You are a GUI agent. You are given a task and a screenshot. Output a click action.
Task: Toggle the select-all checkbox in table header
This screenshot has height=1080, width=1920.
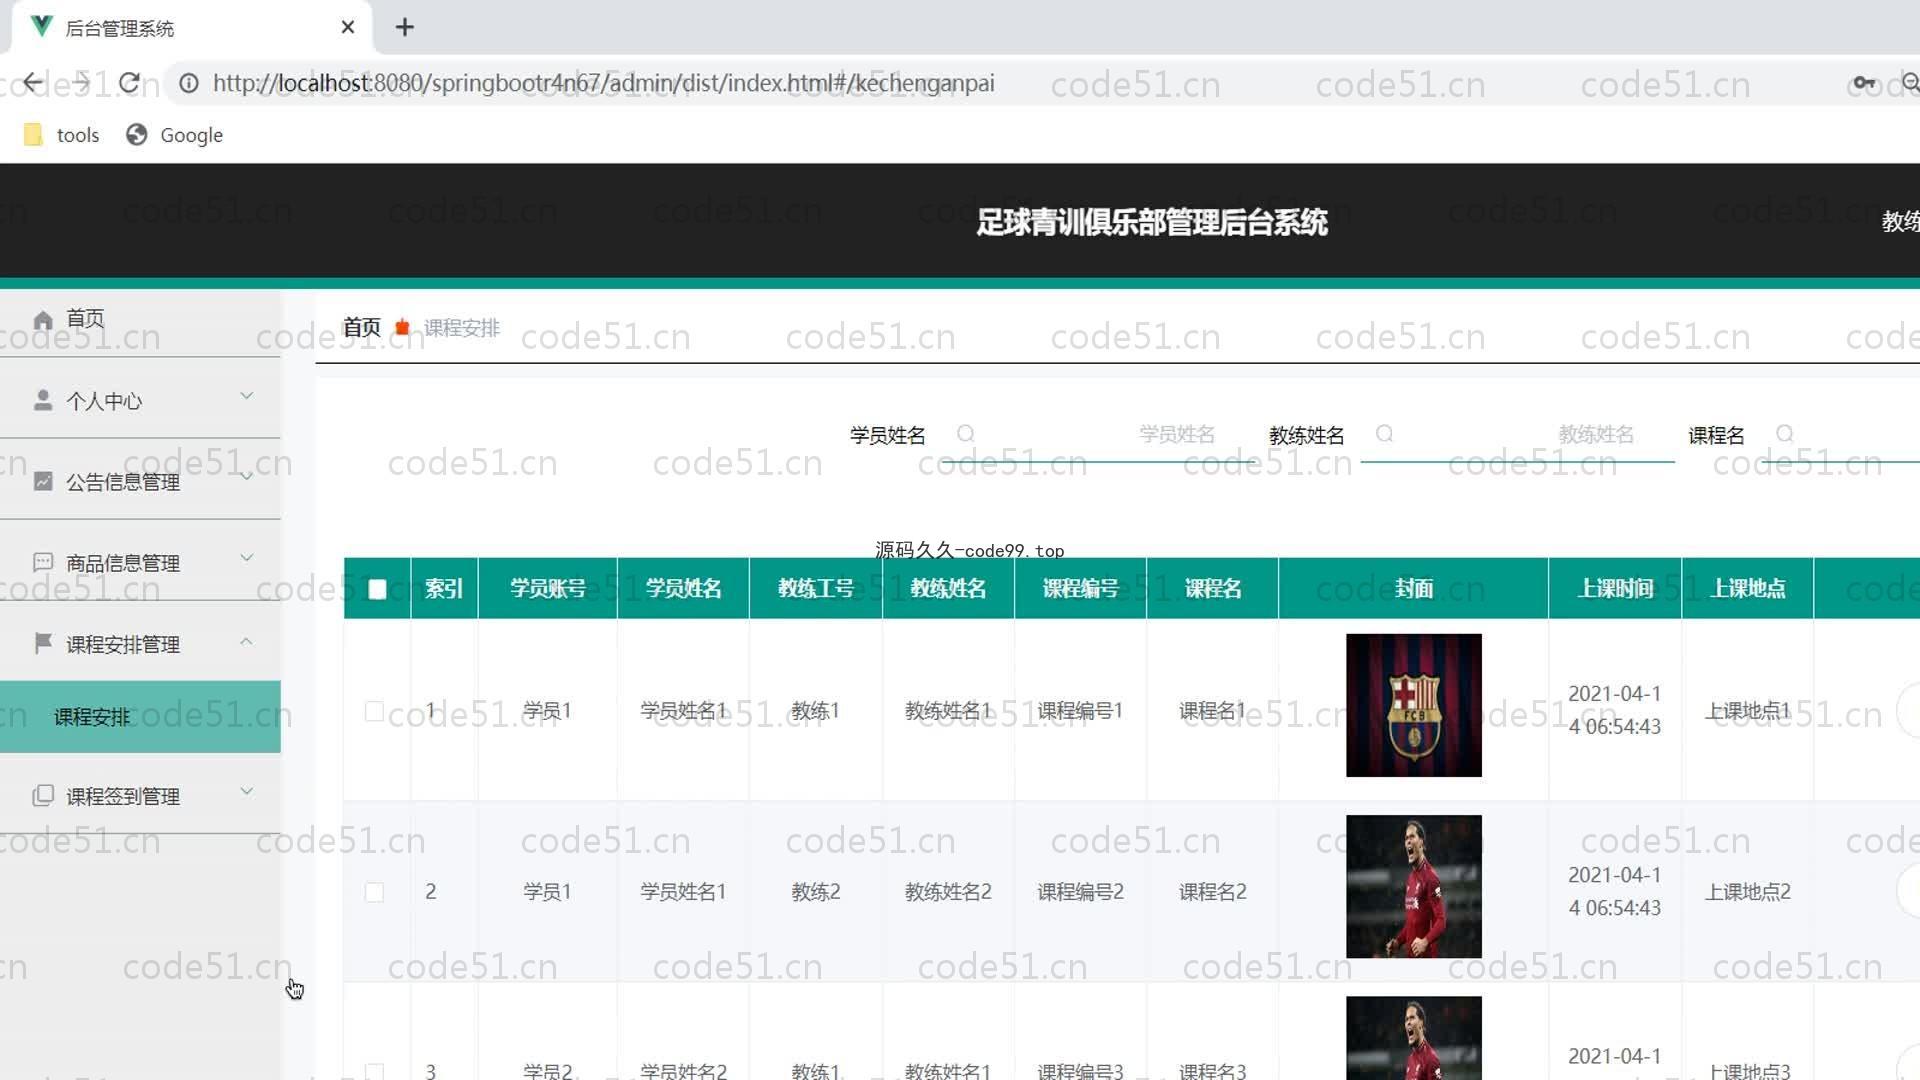pyautogui.click(x=377, y=589)
